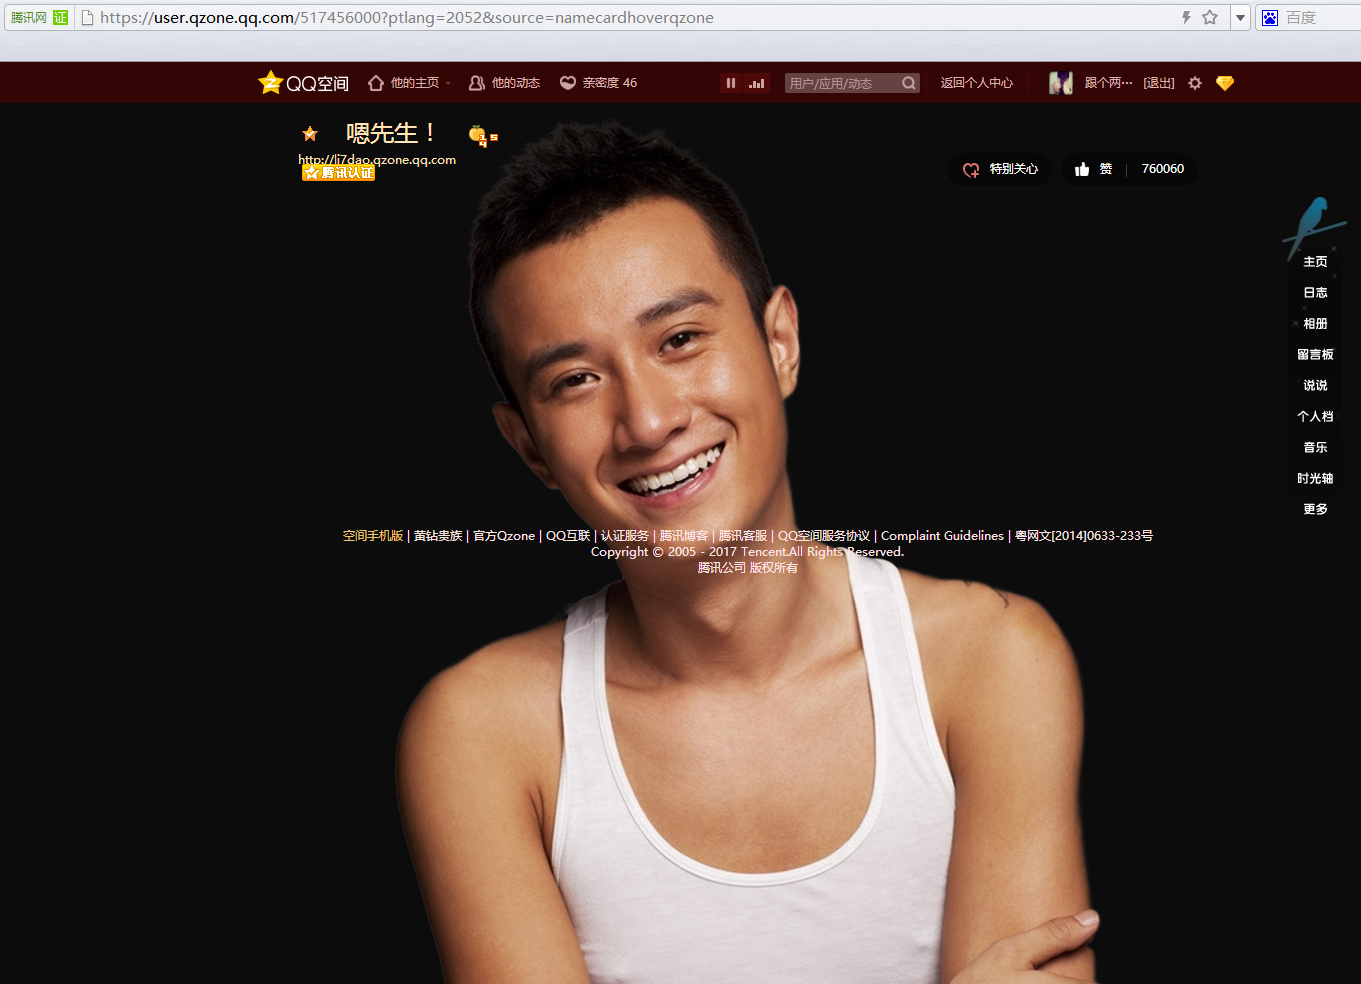1361x984 pixels.
Task: Click 返回个人中心 link
Action: click(x=976, y=83)
